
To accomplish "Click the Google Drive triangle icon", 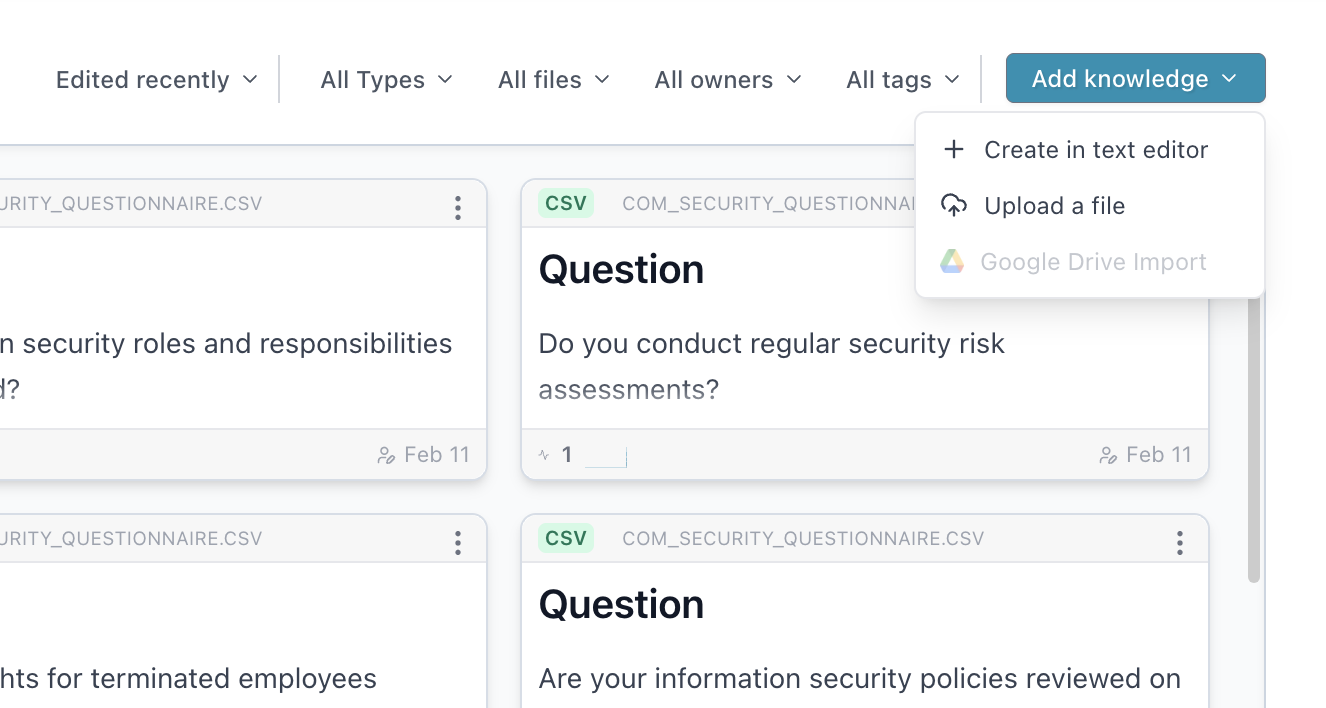I will pyautogui.click(x=952, y=261).
